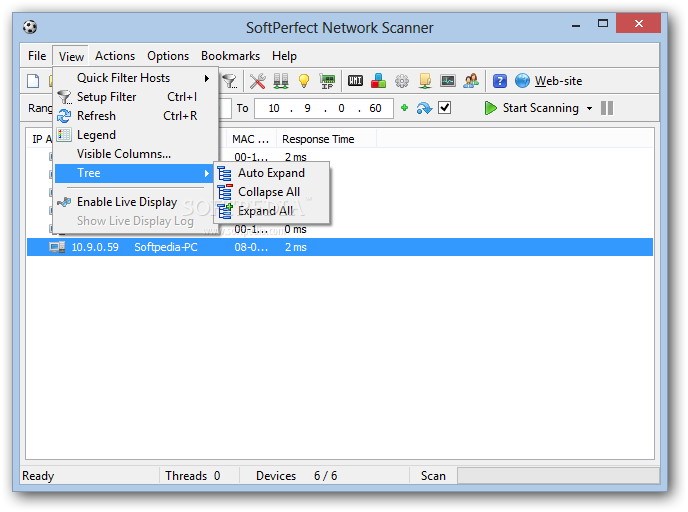Open the Web-site link
688x512 pixels.
[x=558, y=81]
